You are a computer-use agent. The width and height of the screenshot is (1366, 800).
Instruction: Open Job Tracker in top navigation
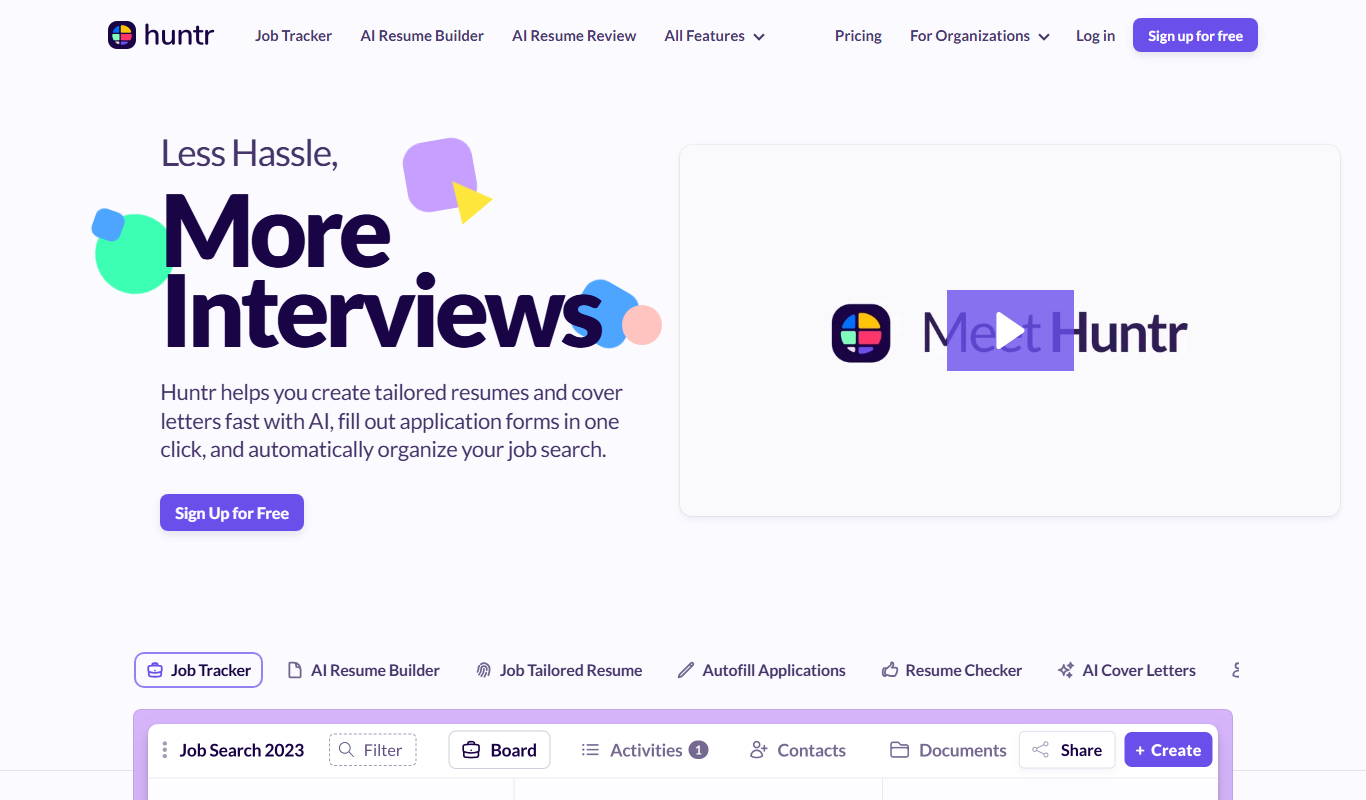point(293,35)
